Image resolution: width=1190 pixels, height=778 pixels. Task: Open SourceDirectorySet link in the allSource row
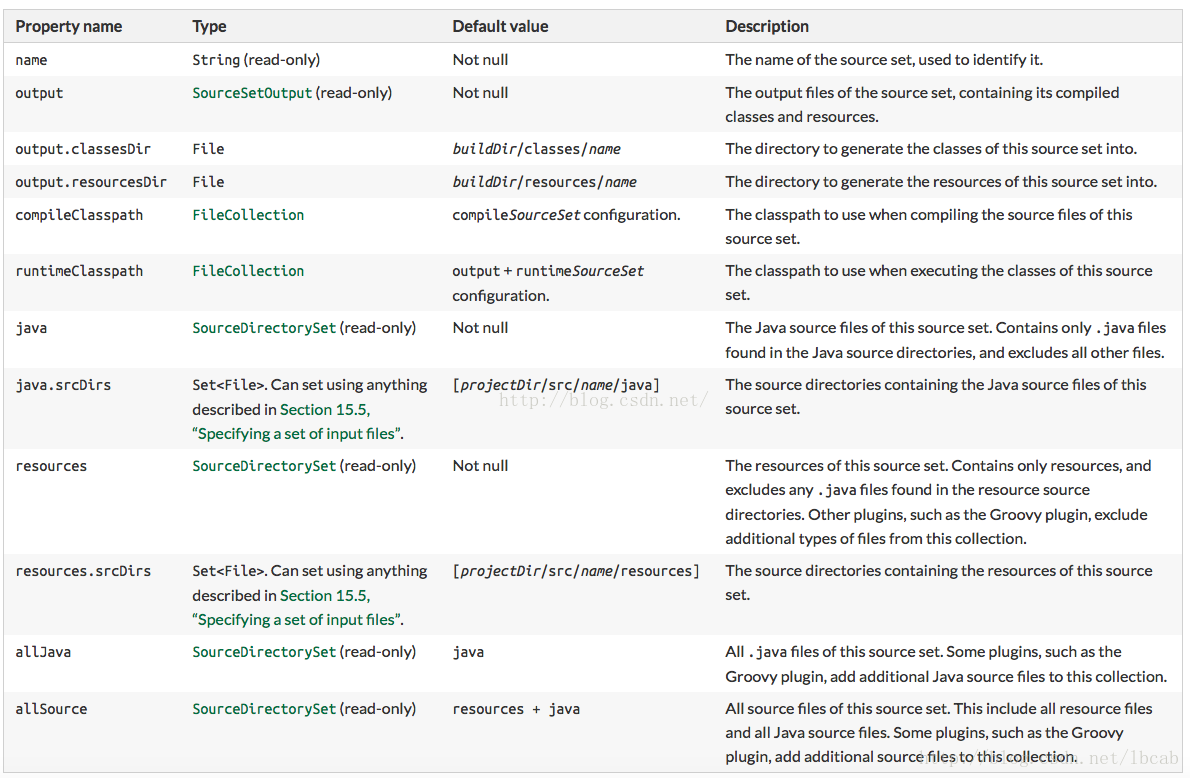[264, 709]
